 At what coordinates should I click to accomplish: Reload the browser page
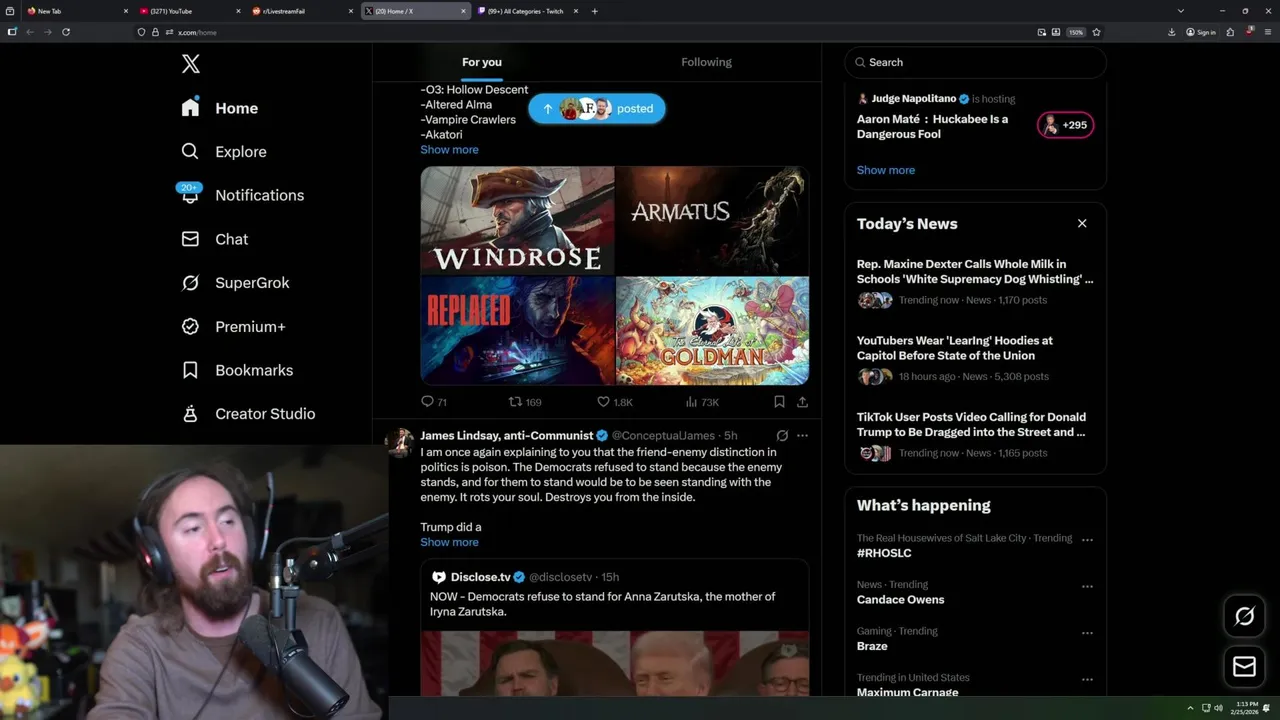[x=66, y=32]
